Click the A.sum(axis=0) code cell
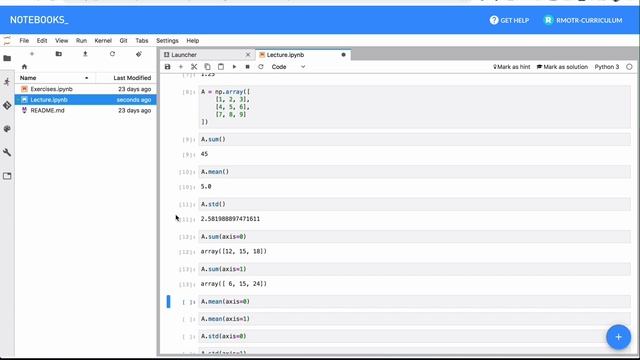Image resolution: width=640 pixels, height=360 pixels. [414, 236]
